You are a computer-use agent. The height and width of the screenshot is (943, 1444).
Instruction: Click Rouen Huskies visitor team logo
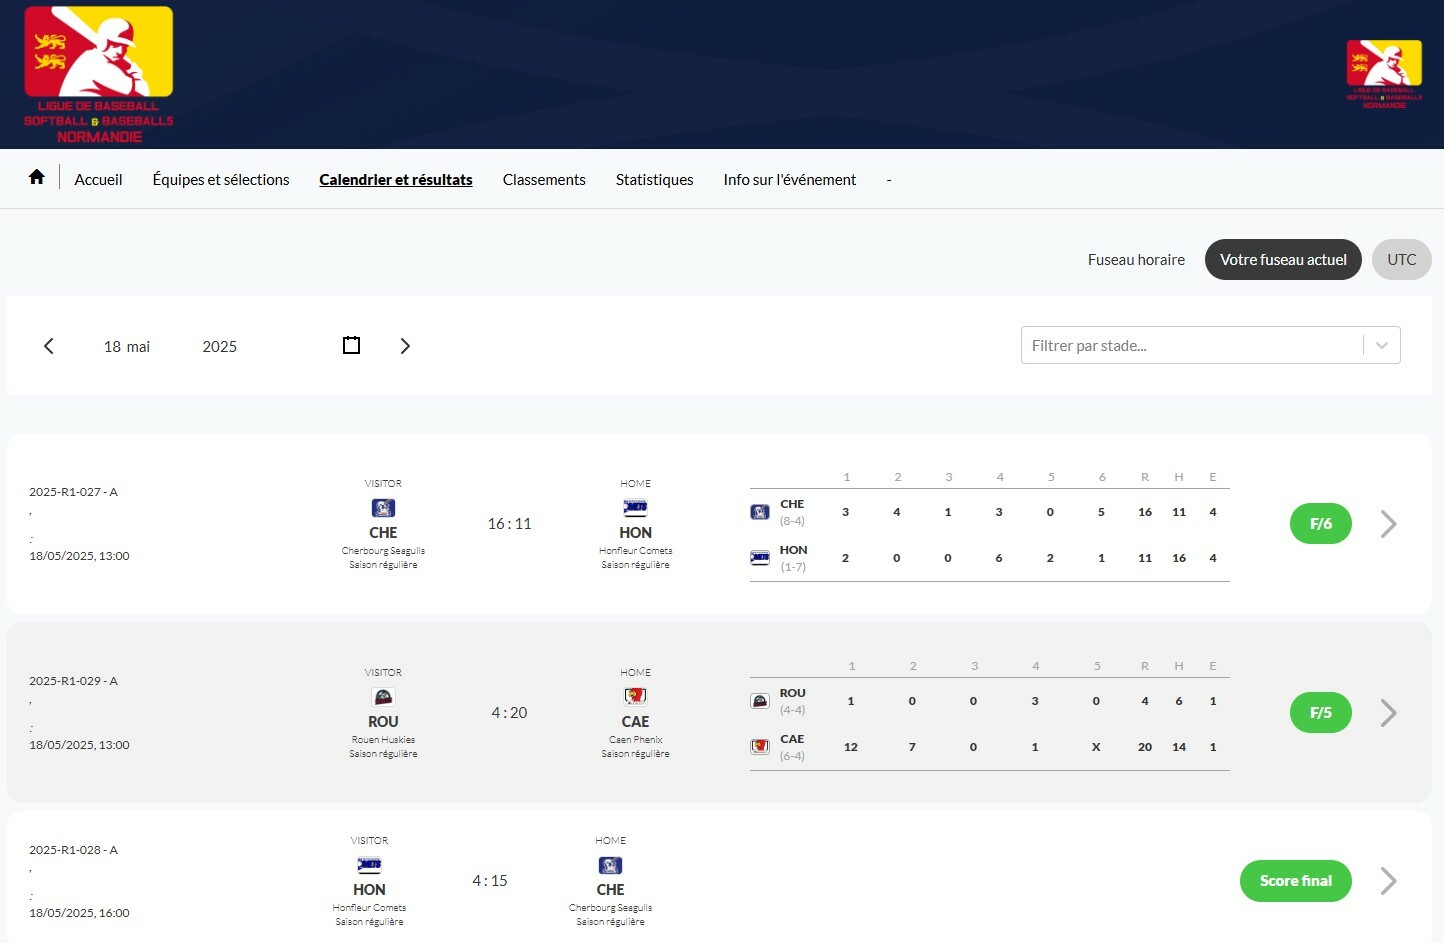pos(383,697)
